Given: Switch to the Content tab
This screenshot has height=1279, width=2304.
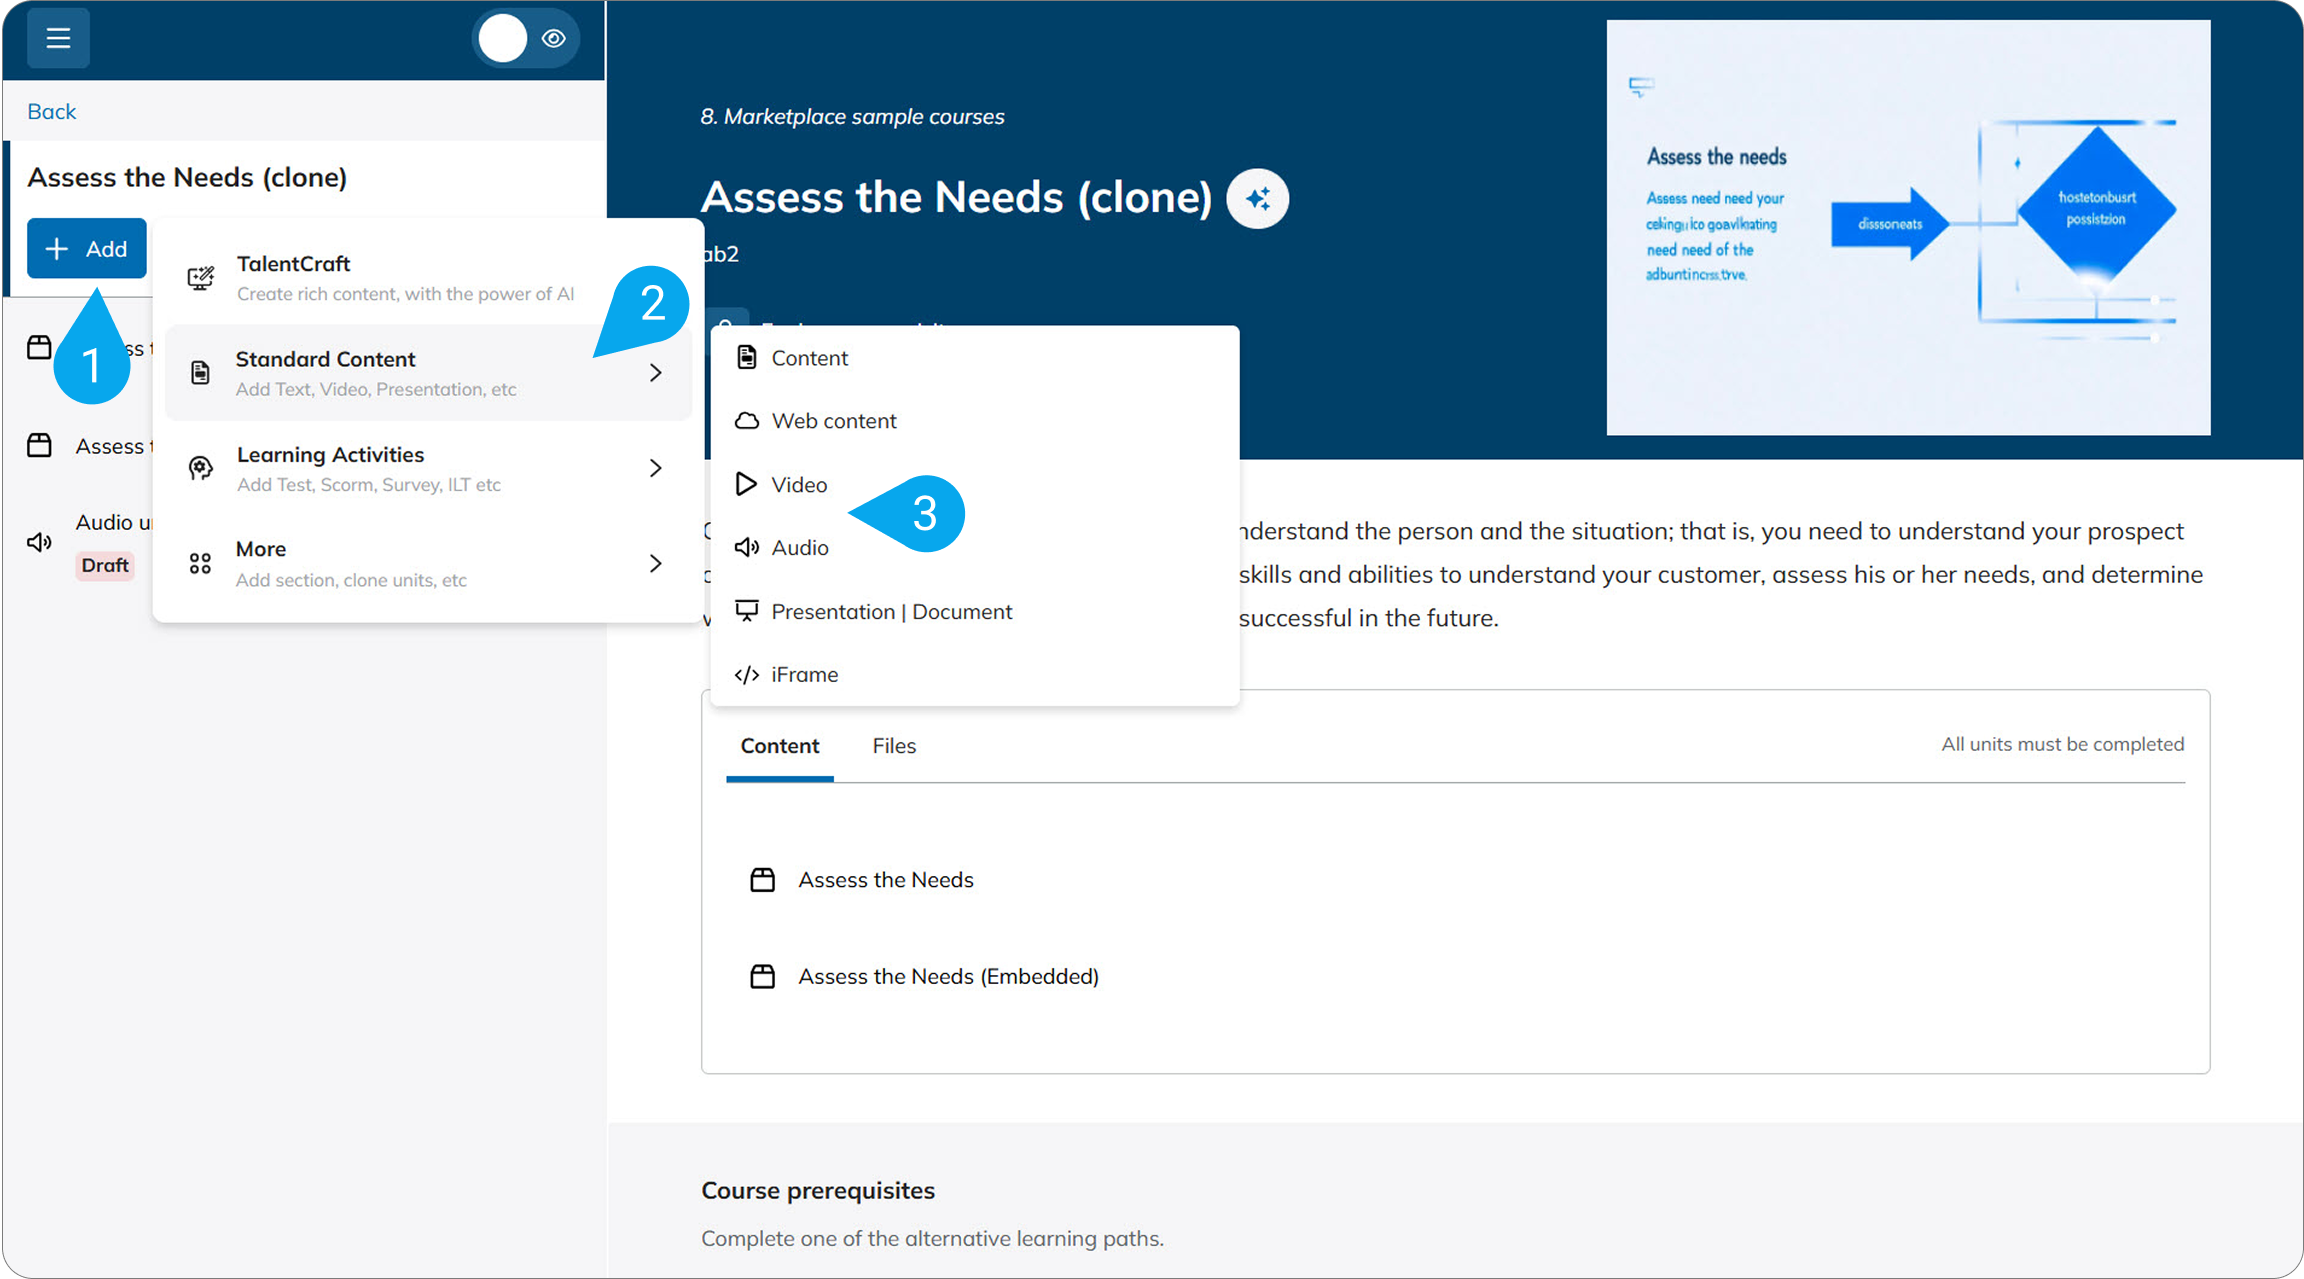Looking at the screenshot, I should (x=779, y=746).
